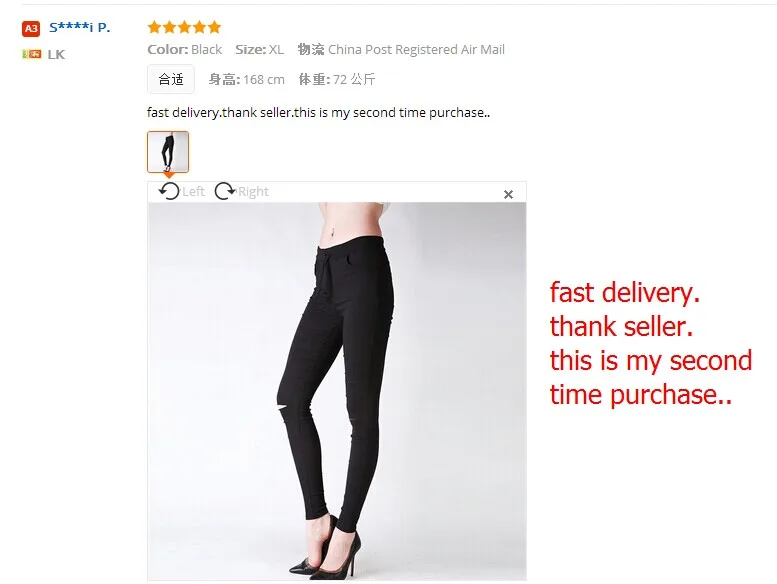Image resolution: width=777 pixels, height=584 pixels.
Task: Click the A3 member level badge
Action: point(31,29)
